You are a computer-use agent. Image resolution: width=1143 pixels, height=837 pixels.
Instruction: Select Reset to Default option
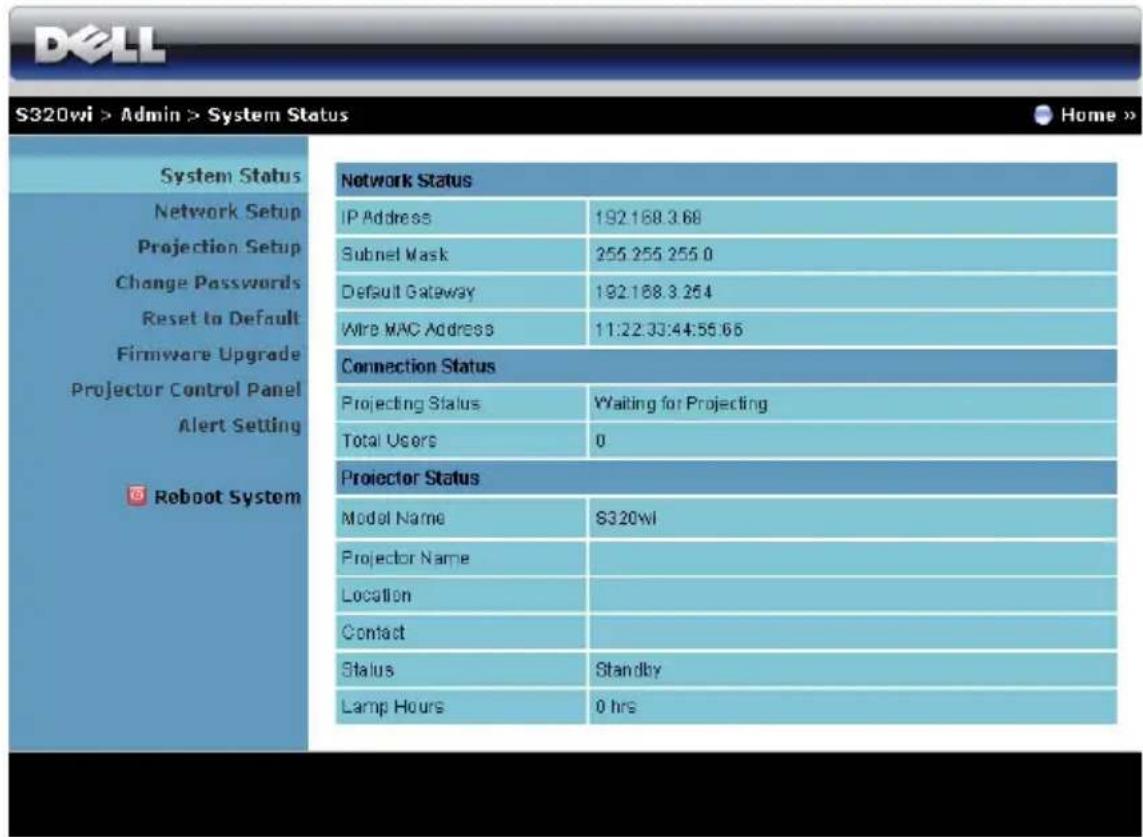coord(221,319)
